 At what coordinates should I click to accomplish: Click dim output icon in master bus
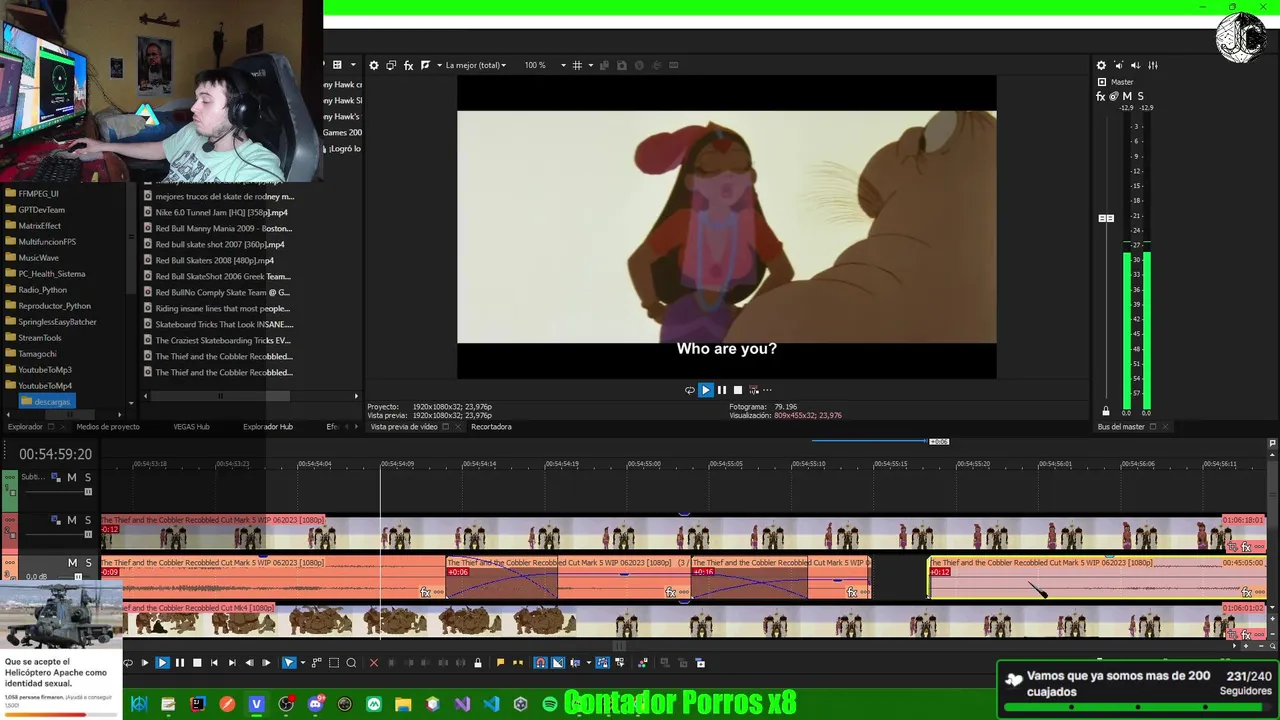click(1135, 65)
